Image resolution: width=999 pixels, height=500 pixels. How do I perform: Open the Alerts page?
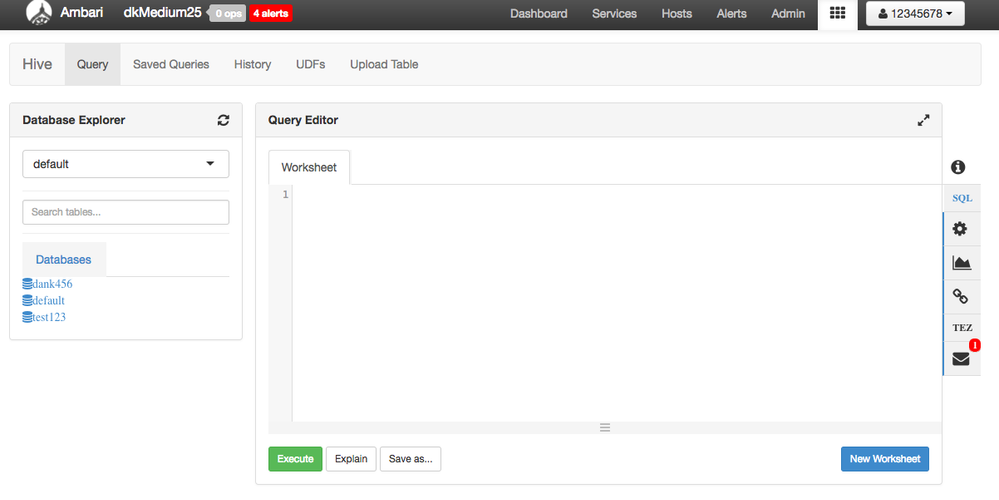pos(731,13)
